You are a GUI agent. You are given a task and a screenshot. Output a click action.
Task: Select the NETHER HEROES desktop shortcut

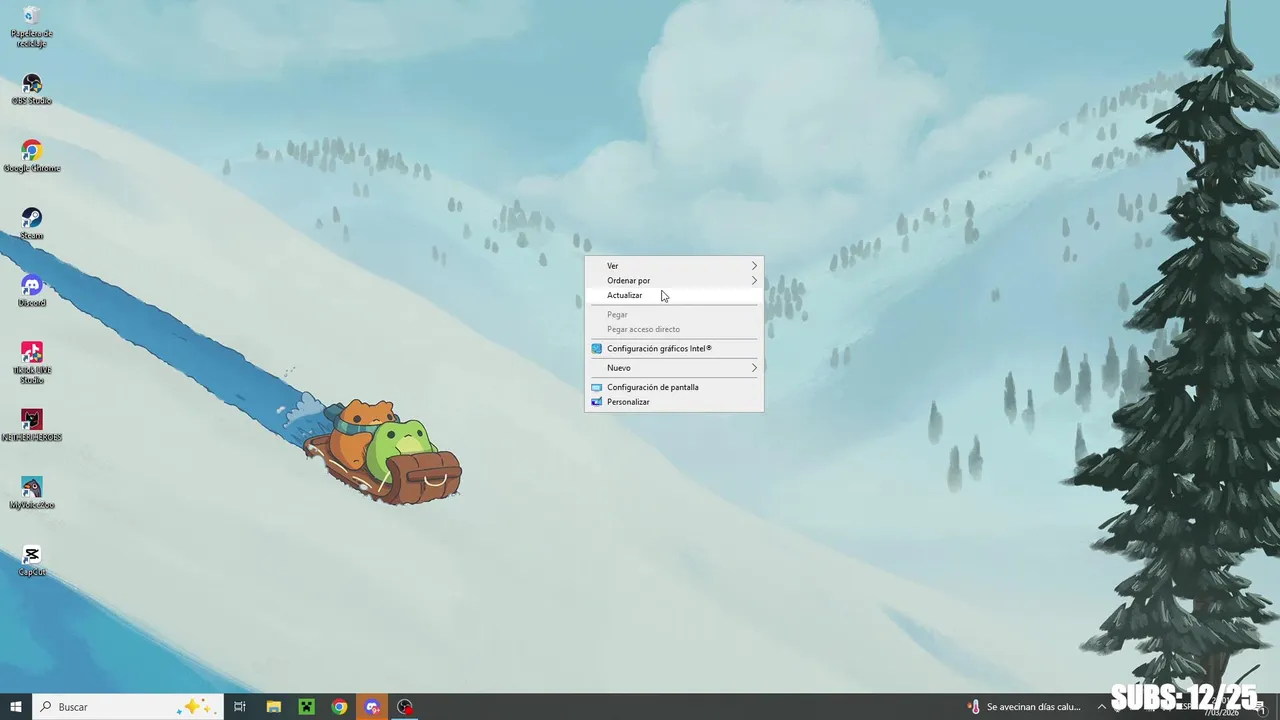click(x=32, y=426)
